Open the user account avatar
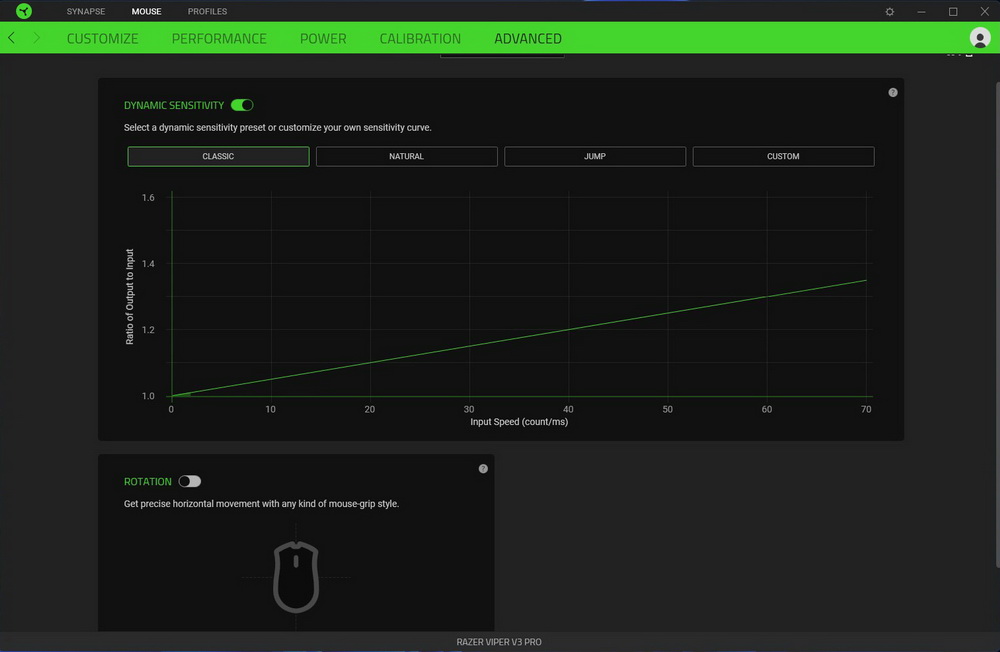1000x652 pixels. click(x=979, y=38)
